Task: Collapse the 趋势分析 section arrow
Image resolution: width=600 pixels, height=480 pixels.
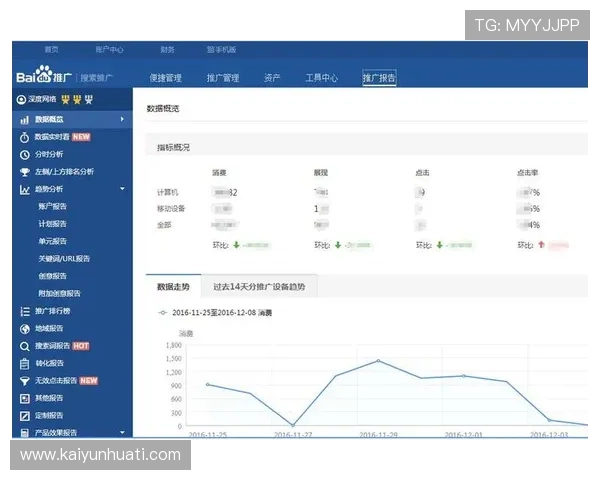Action: point(122,189)
